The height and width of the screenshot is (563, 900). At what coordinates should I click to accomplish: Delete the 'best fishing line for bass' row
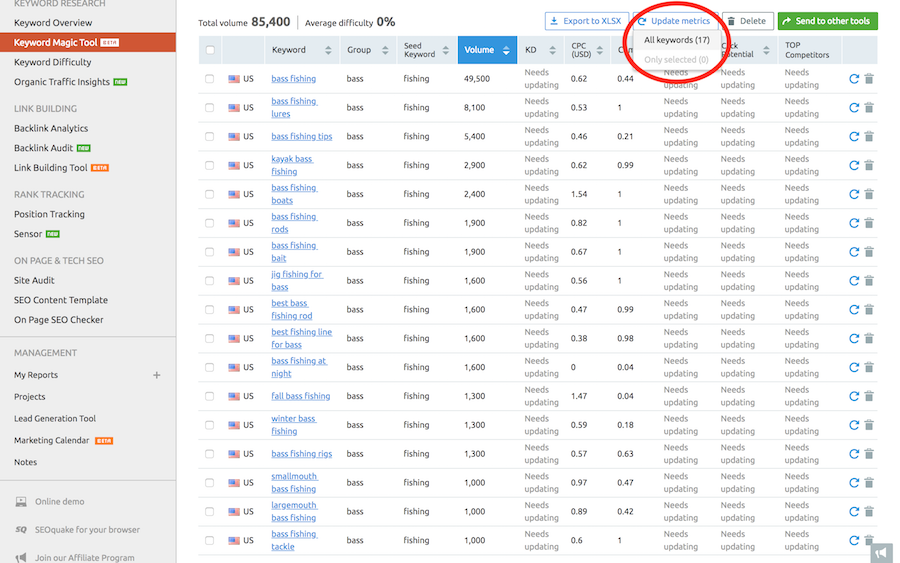[869, 339]
